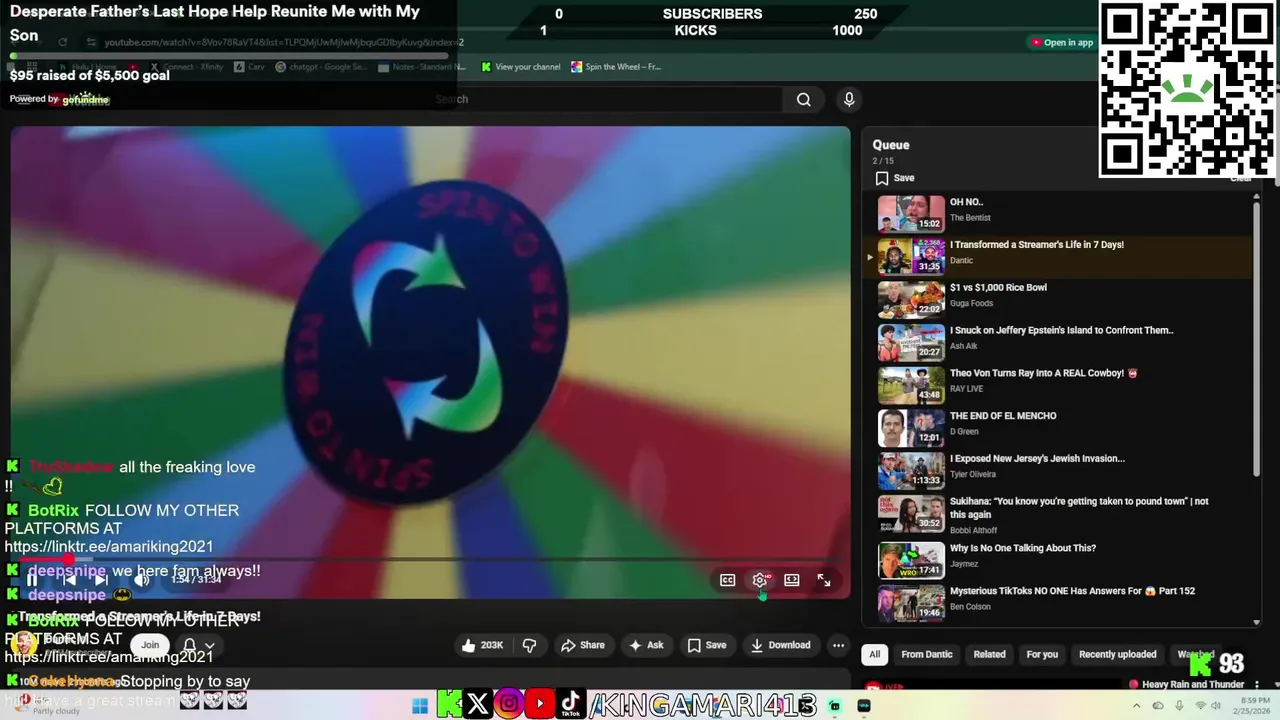Open X icon in taskbar

pyautogui.click(x=478, y=705)
